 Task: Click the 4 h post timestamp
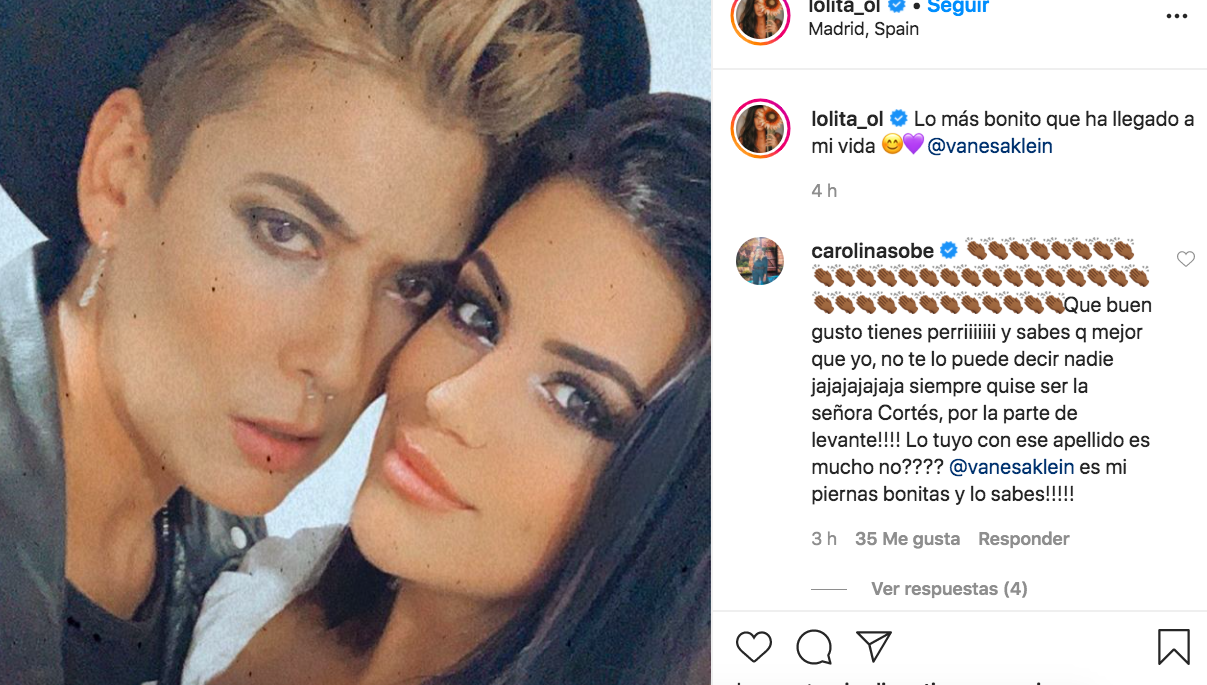pyautogui.click(x=824, y=191)
